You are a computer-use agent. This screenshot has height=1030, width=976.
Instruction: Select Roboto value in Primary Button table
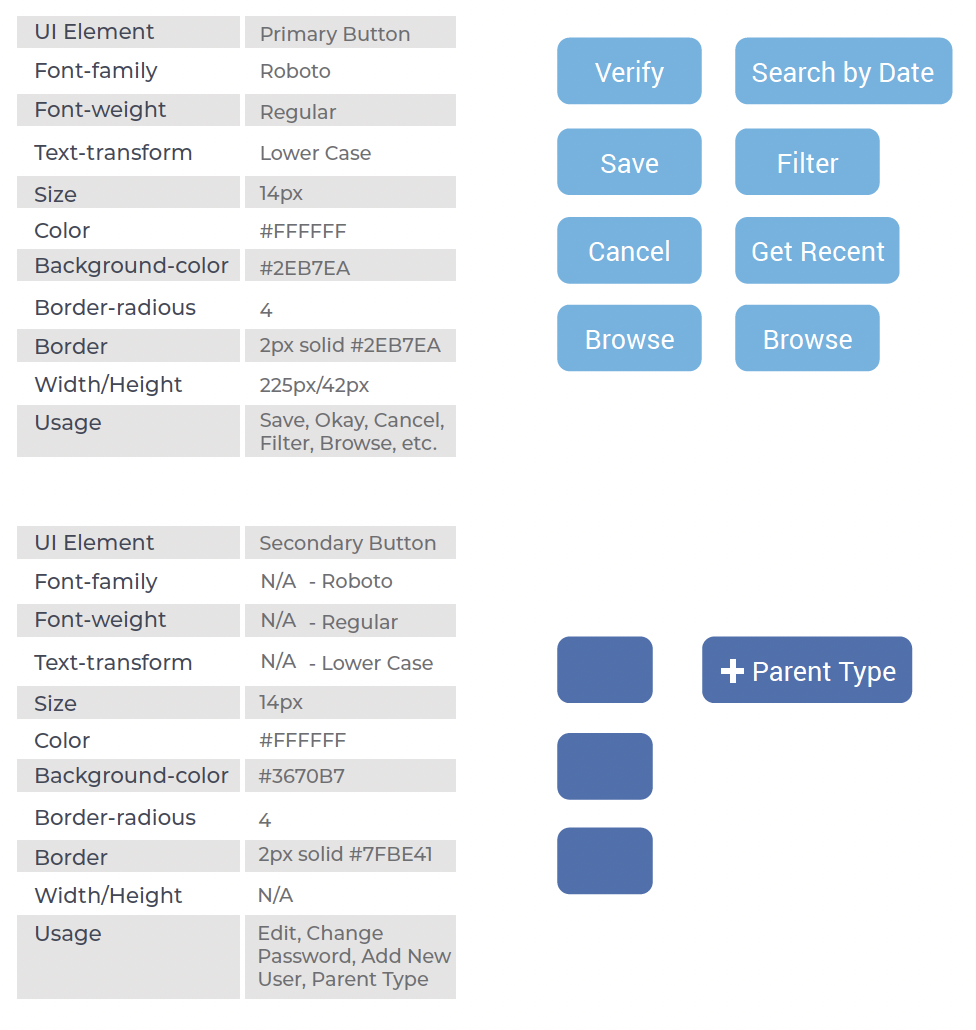coord(295,72)
